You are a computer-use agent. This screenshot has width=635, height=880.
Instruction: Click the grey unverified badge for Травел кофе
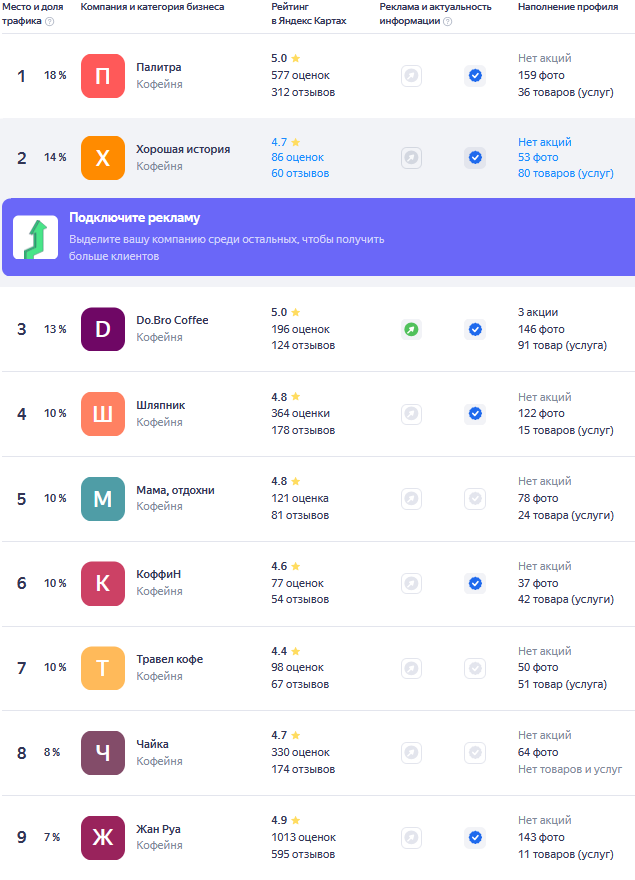click(475, 668)
